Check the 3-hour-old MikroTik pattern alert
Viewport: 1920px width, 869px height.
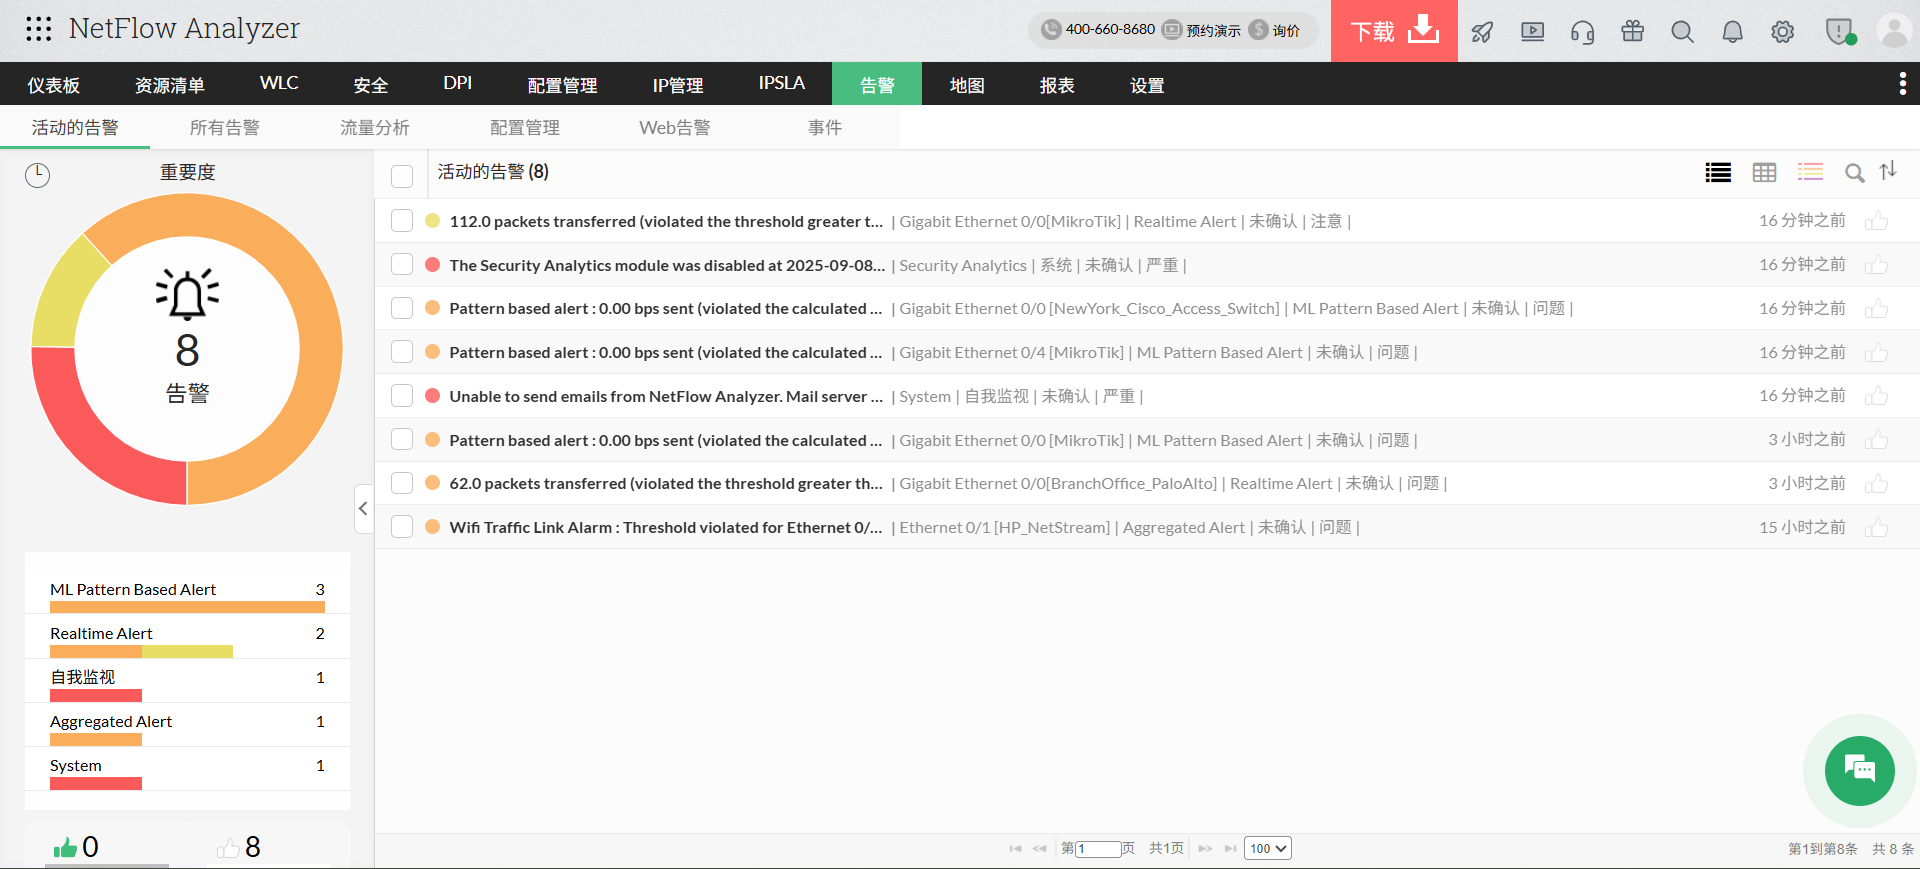coord(402,439)
